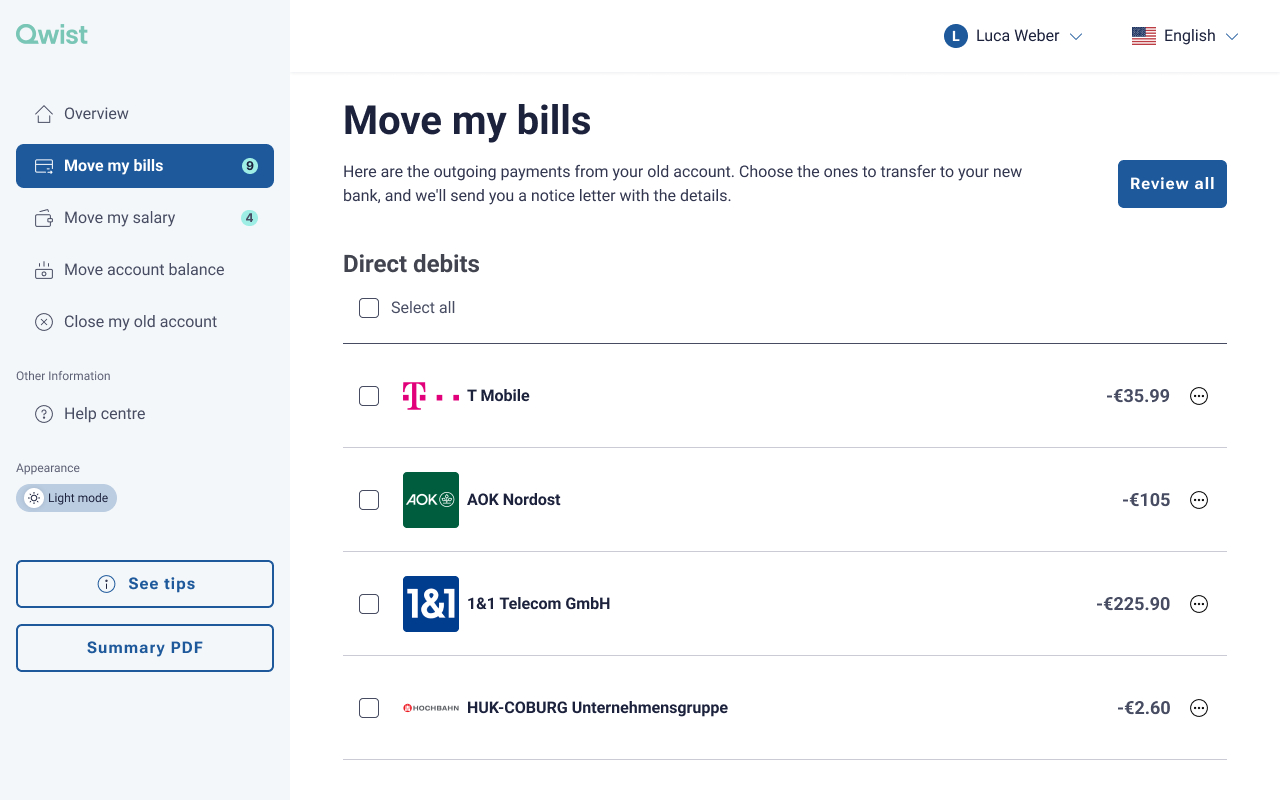The width and height of the screenshot is (1280, 800).
Task: Click the US flag icon
Action: (1144, 36)
